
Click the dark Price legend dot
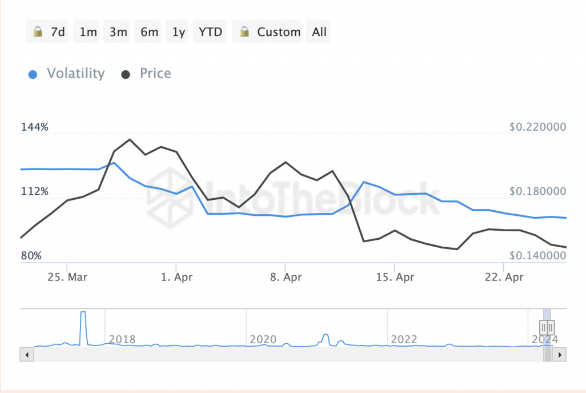(126, 74)
